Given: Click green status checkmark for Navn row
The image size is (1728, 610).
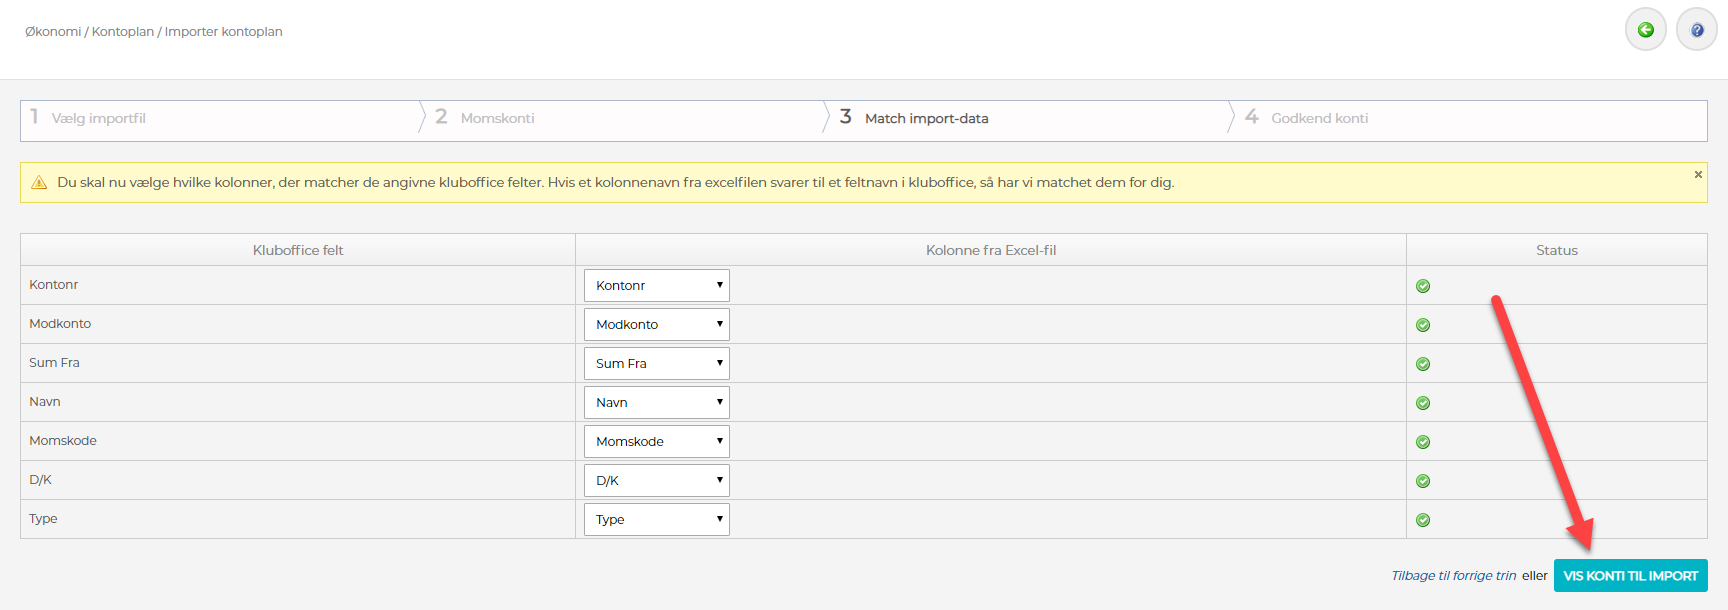Looking at the screenshot, I should (x=1423, y=403).
